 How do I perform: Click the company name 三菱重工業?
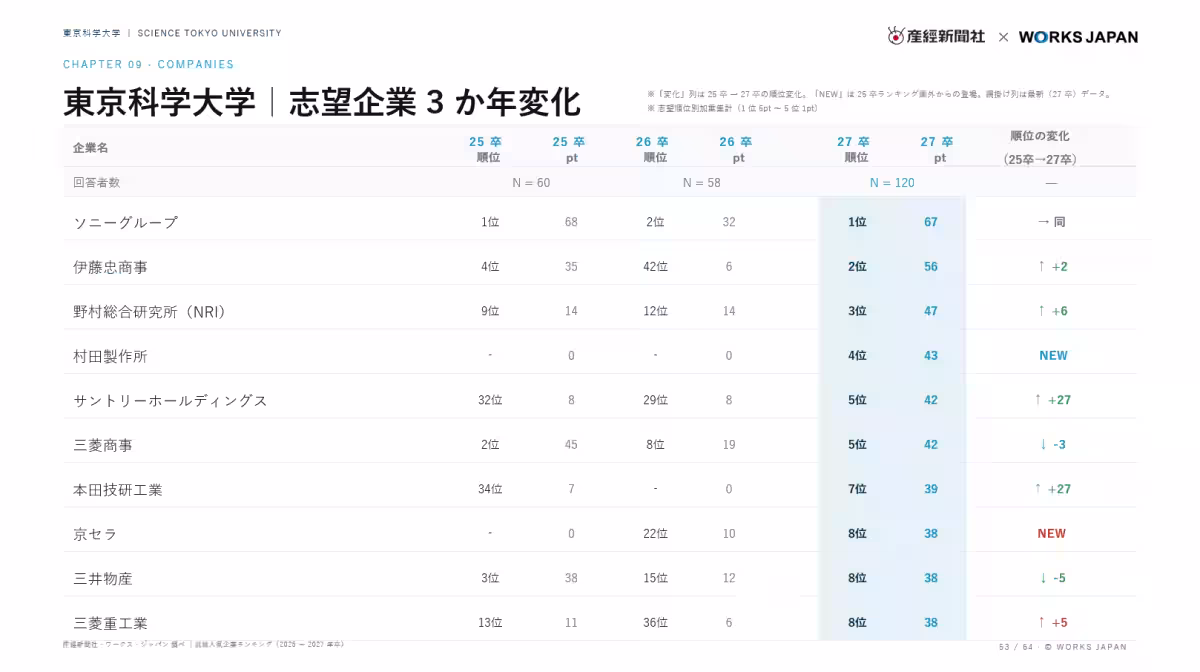(x=110, y=623)
